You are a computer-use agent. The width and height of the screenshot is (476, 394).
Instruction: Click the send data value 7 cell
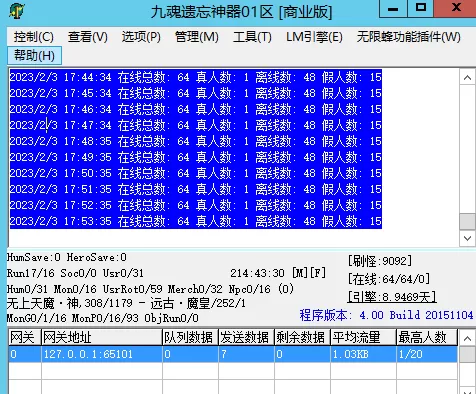247,354
